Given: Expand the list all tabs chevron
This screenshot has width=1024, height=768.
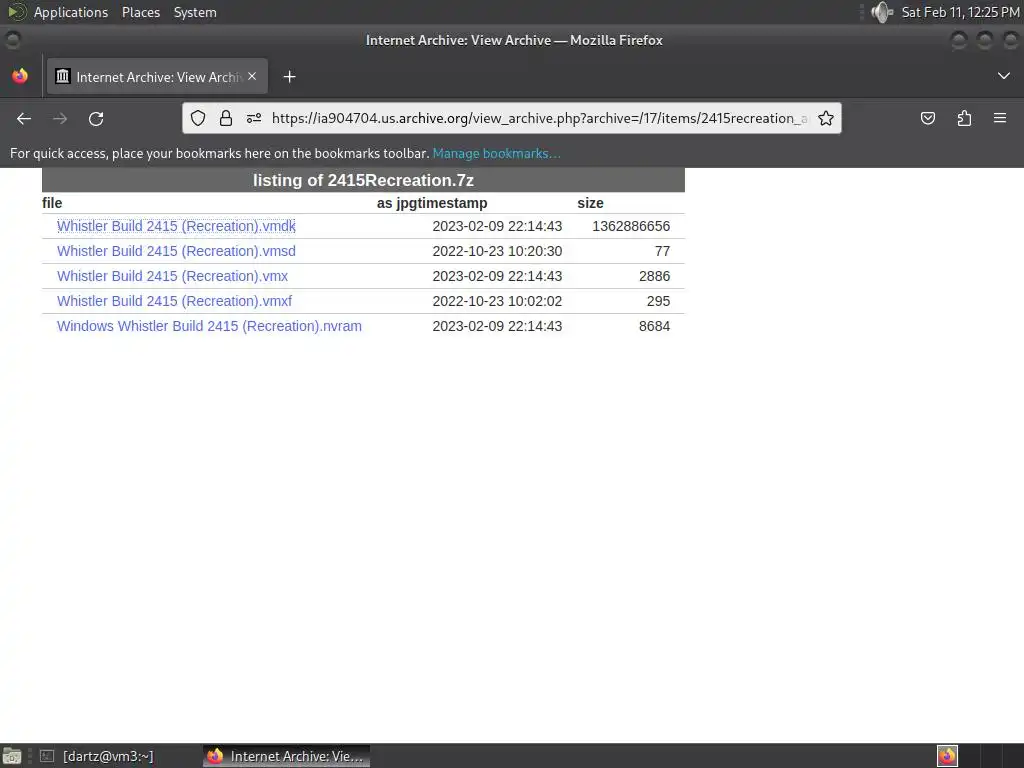Looking at the screenshot, I should coord(1004,76).
